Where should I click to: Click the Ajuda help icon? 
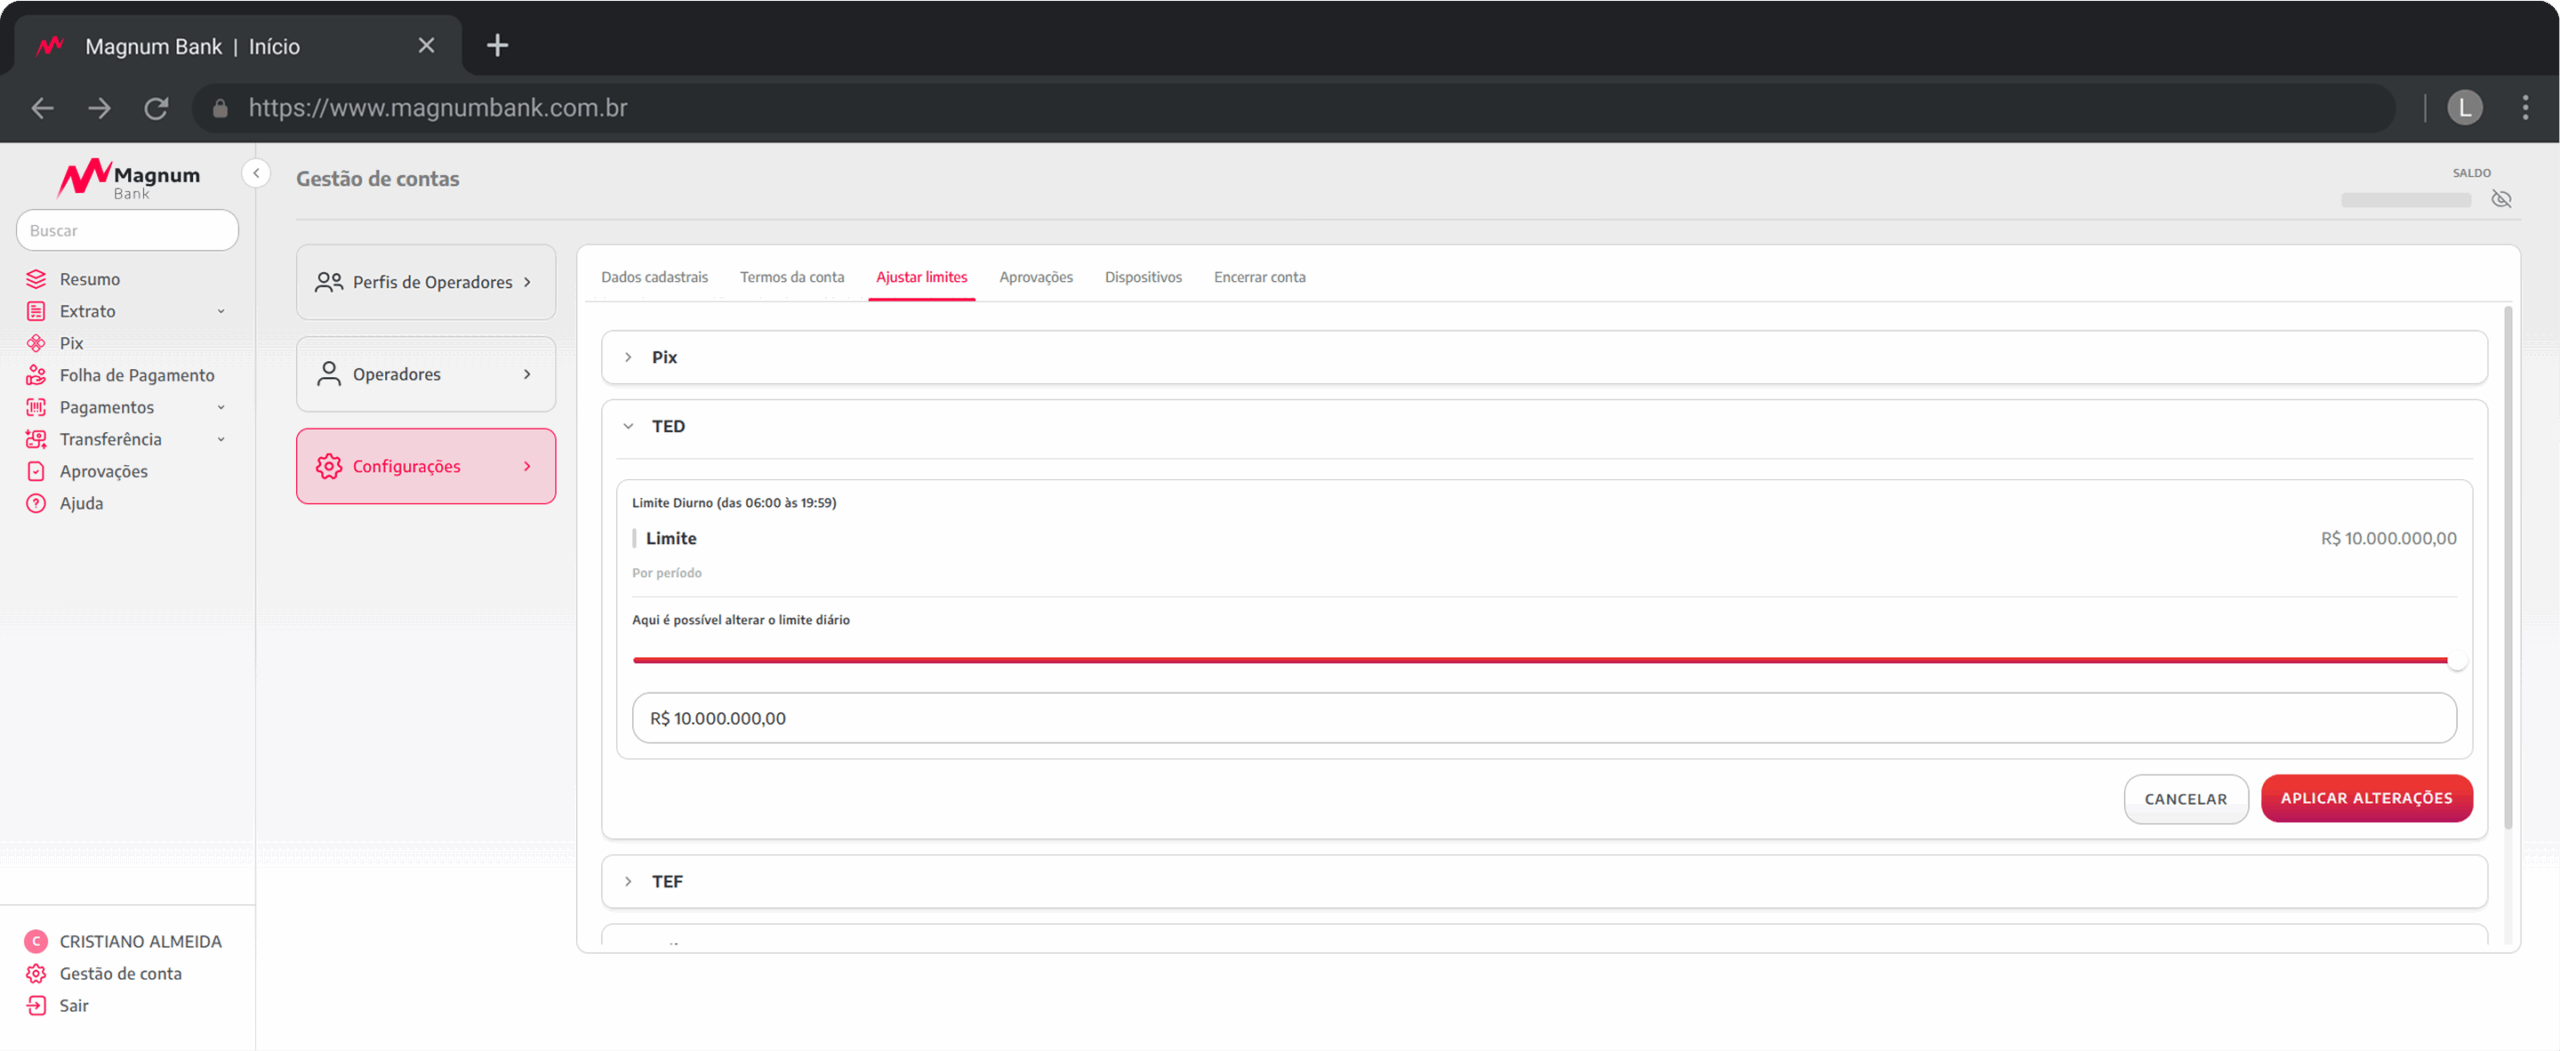coord(36,503)
